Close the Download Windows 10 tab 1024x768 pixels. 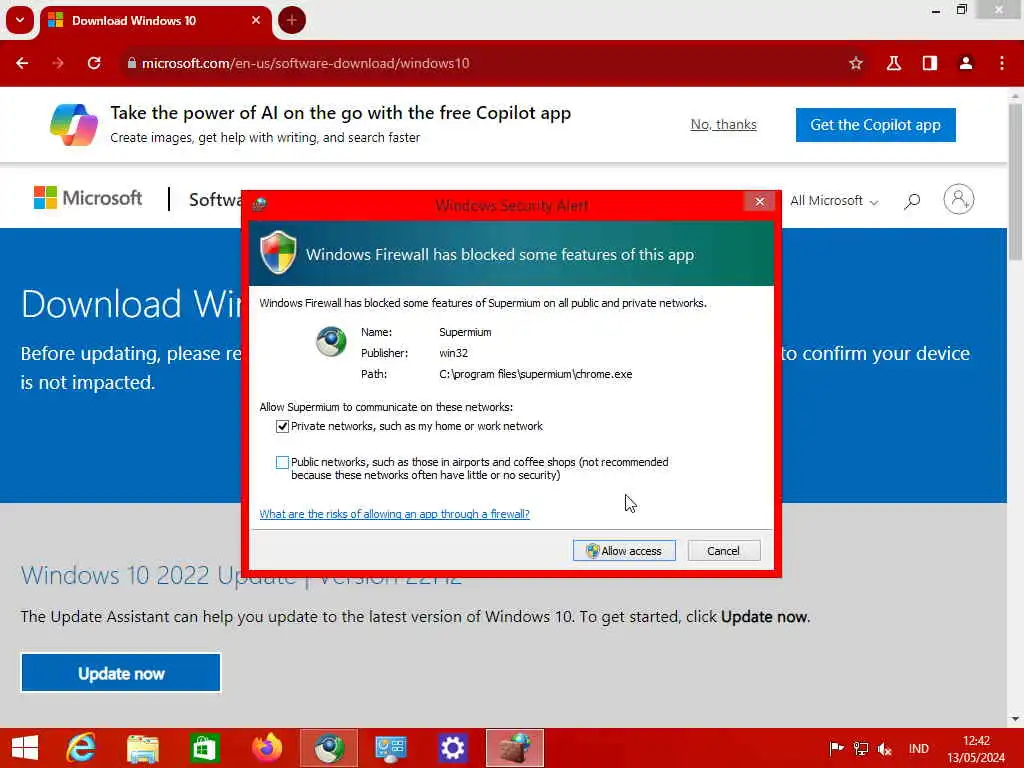point(256,20)
